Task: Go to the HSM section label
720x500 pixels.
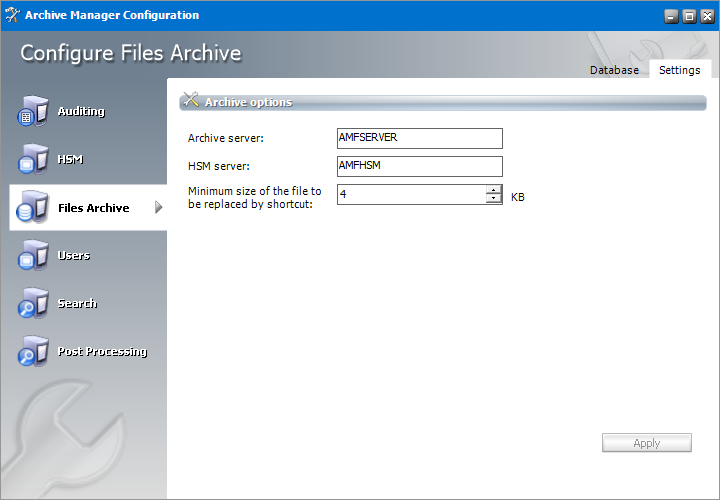Action: point(70,159)
